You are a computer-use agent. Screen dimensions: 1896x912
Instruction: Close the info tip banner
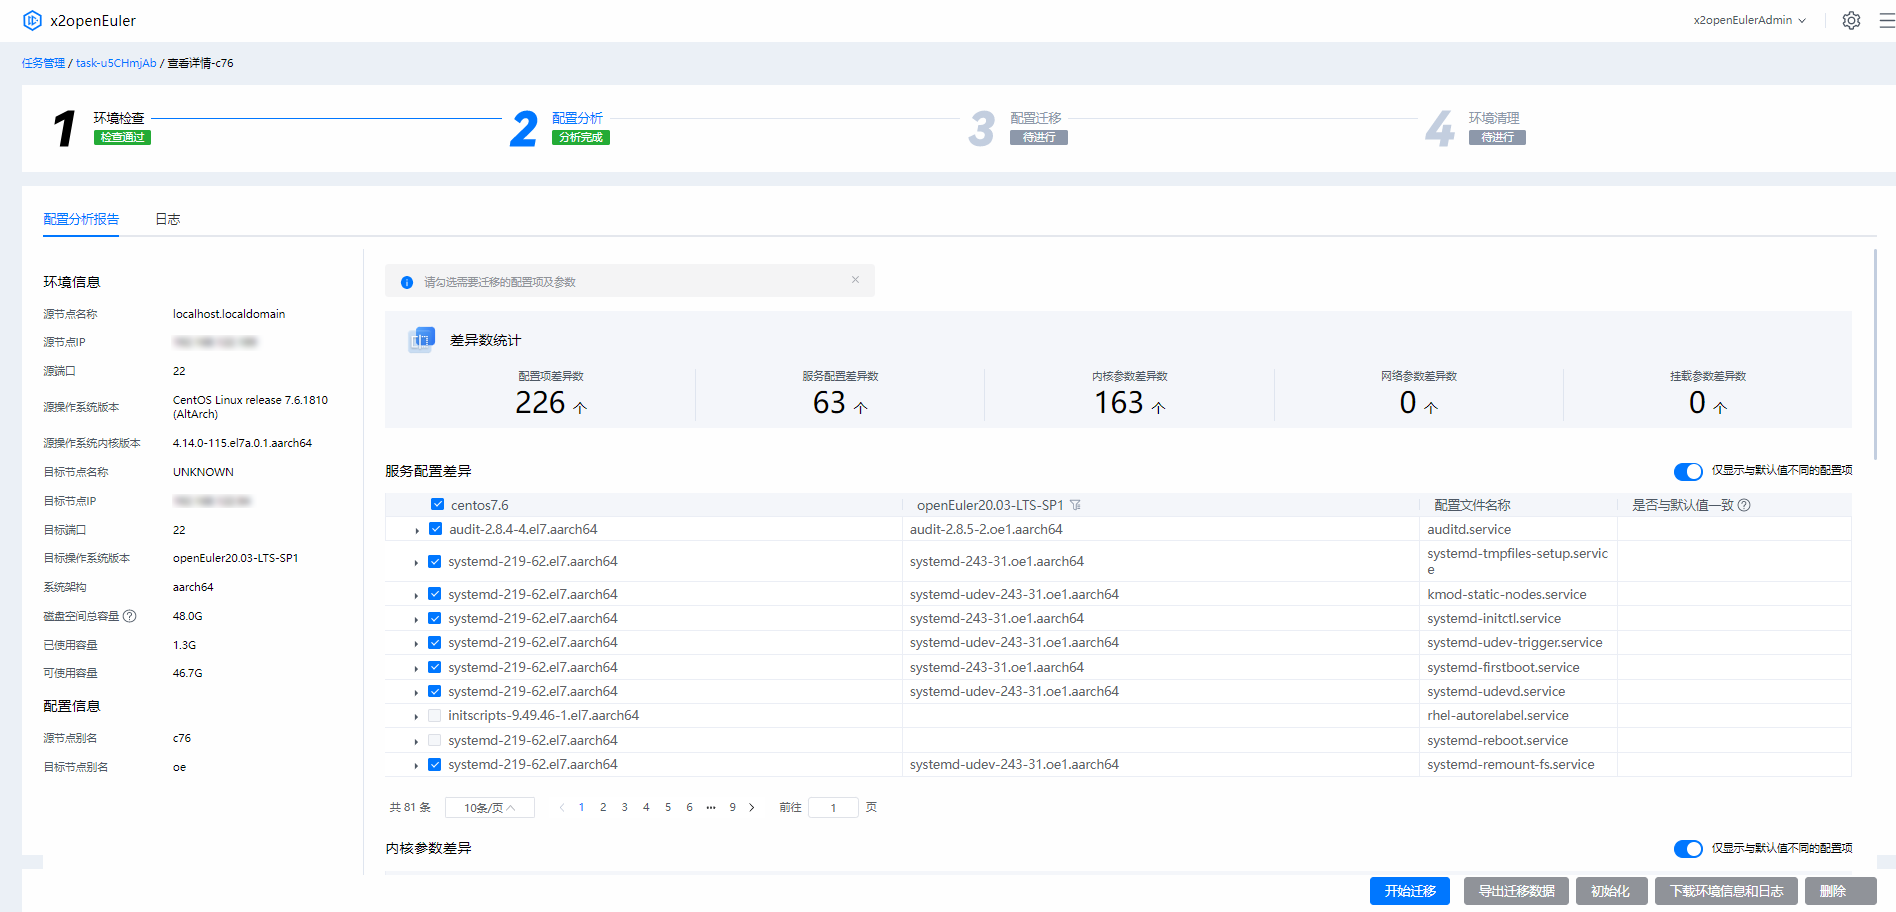coord(855,280)
